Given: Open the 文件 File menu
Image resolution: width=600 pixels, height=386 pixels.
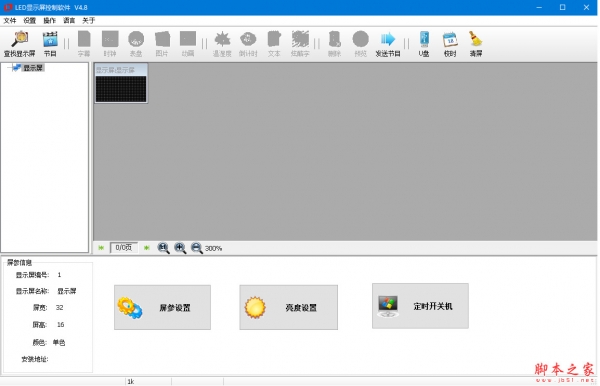Looking at the screenshot, I should pos(10,21).
